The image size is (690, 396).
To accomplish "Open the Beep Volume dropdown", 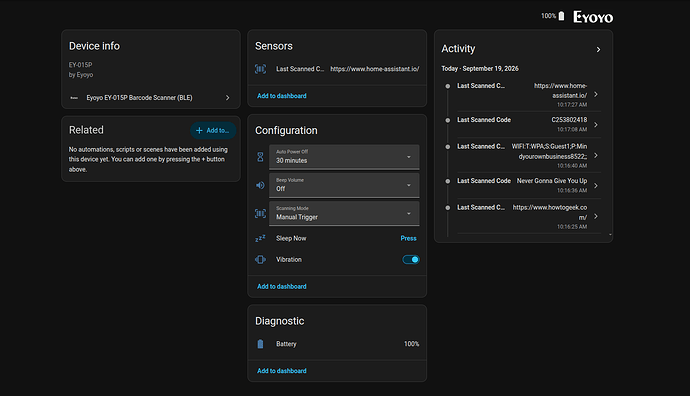I will (344, 185).
